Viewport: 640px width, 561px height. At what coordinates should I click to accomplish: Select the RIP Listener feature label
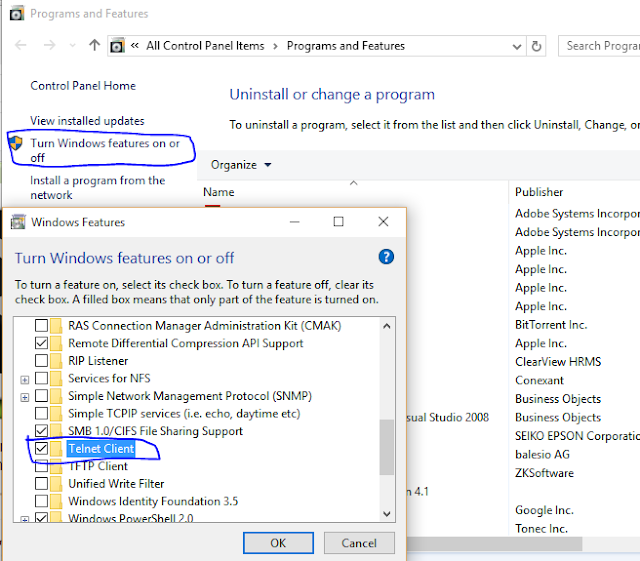98,361
